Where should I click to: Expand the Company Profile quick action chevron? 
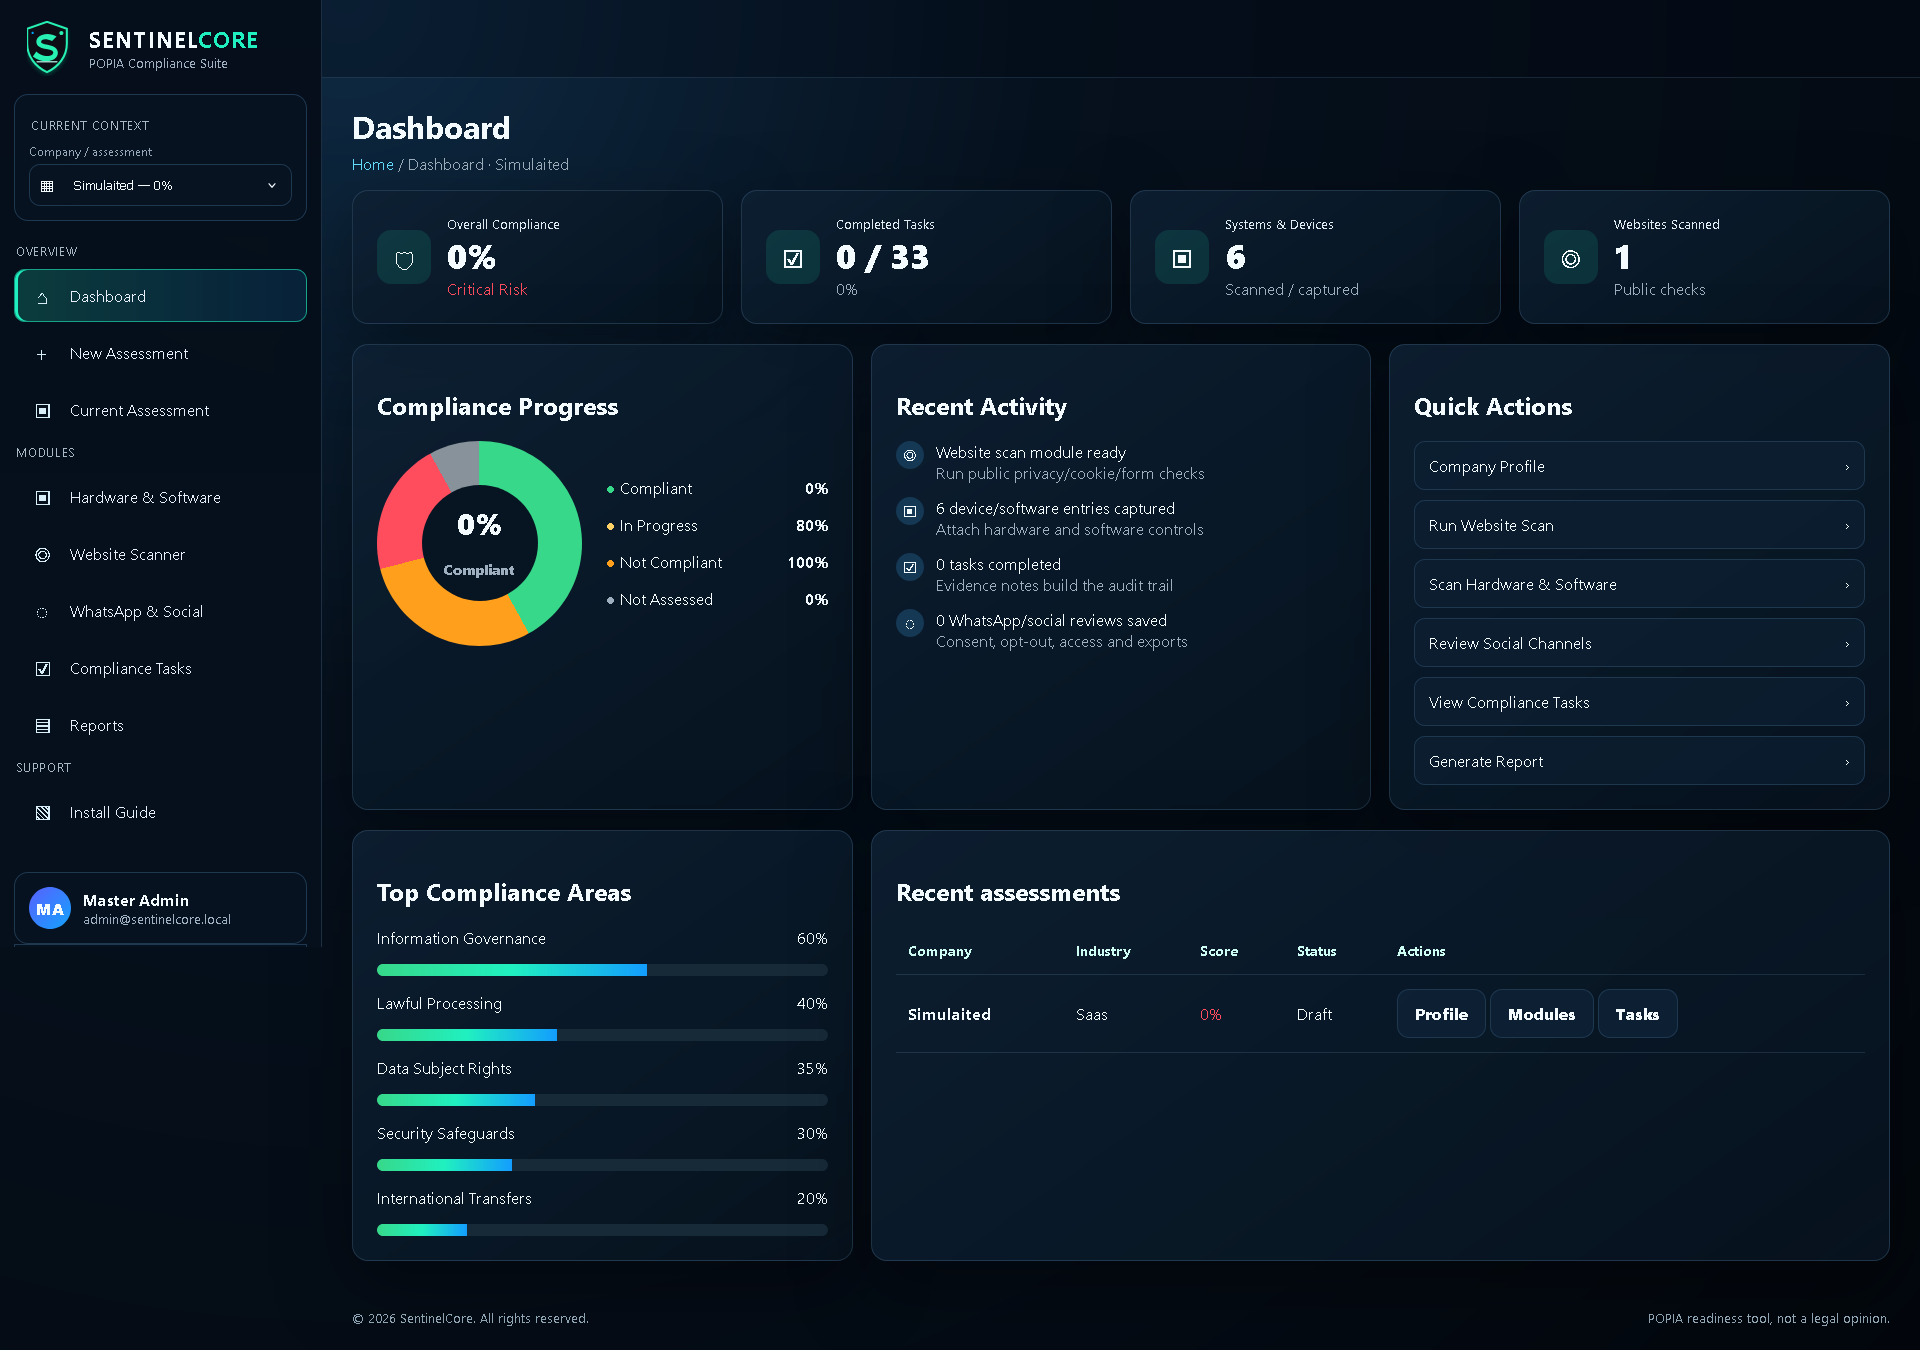click(1847, 467)
